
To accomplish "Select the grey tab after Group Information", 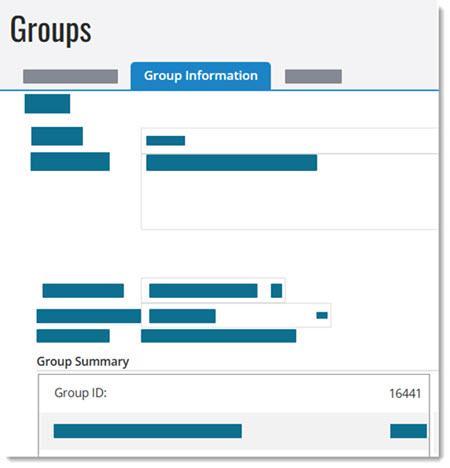I will click(313, 76).
